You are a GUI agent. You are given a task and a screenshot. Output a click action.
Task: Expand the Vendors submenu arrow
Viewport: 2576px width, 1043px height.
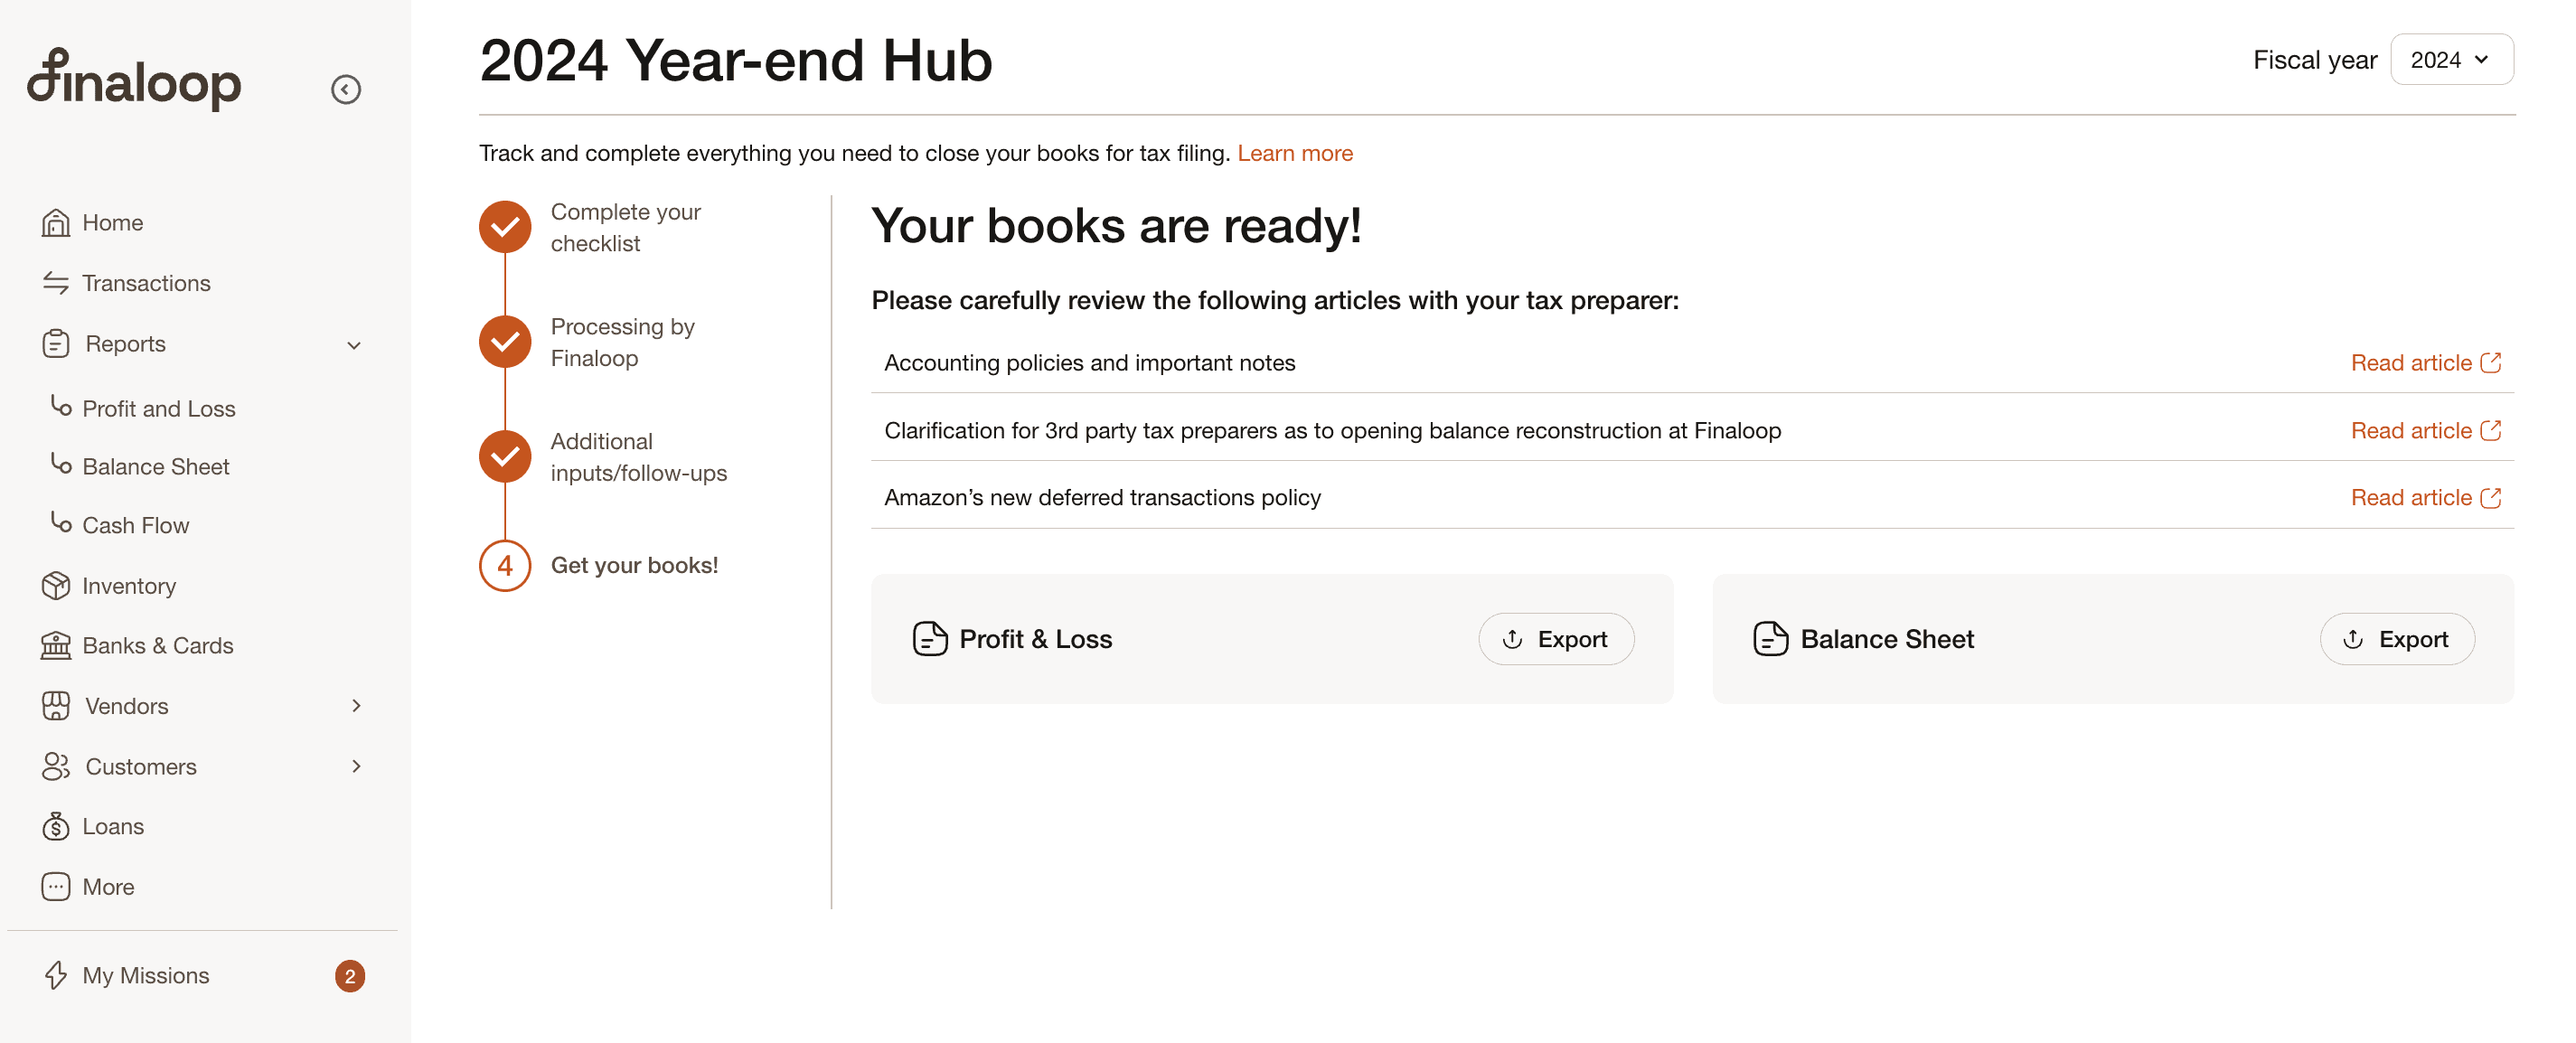pyautogui.click(x=356, y=705)
